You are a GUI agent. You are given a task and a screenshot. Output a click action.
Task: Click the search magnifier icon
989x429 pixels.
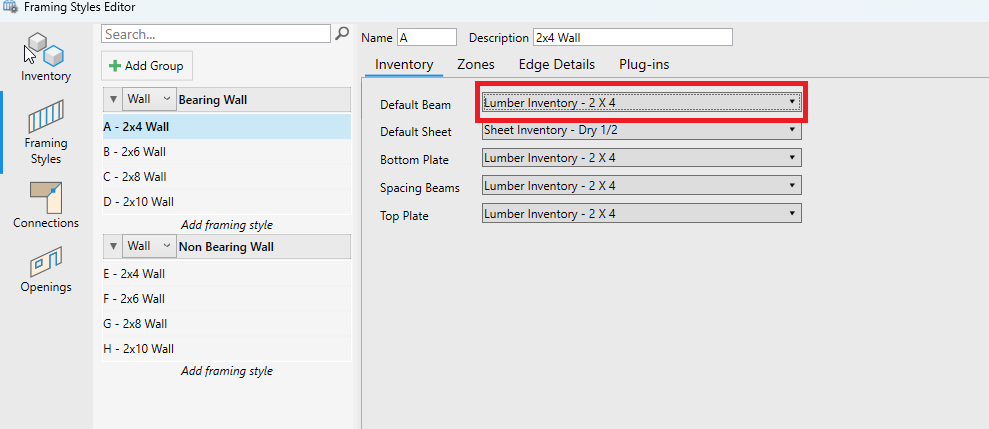[342, 34]
